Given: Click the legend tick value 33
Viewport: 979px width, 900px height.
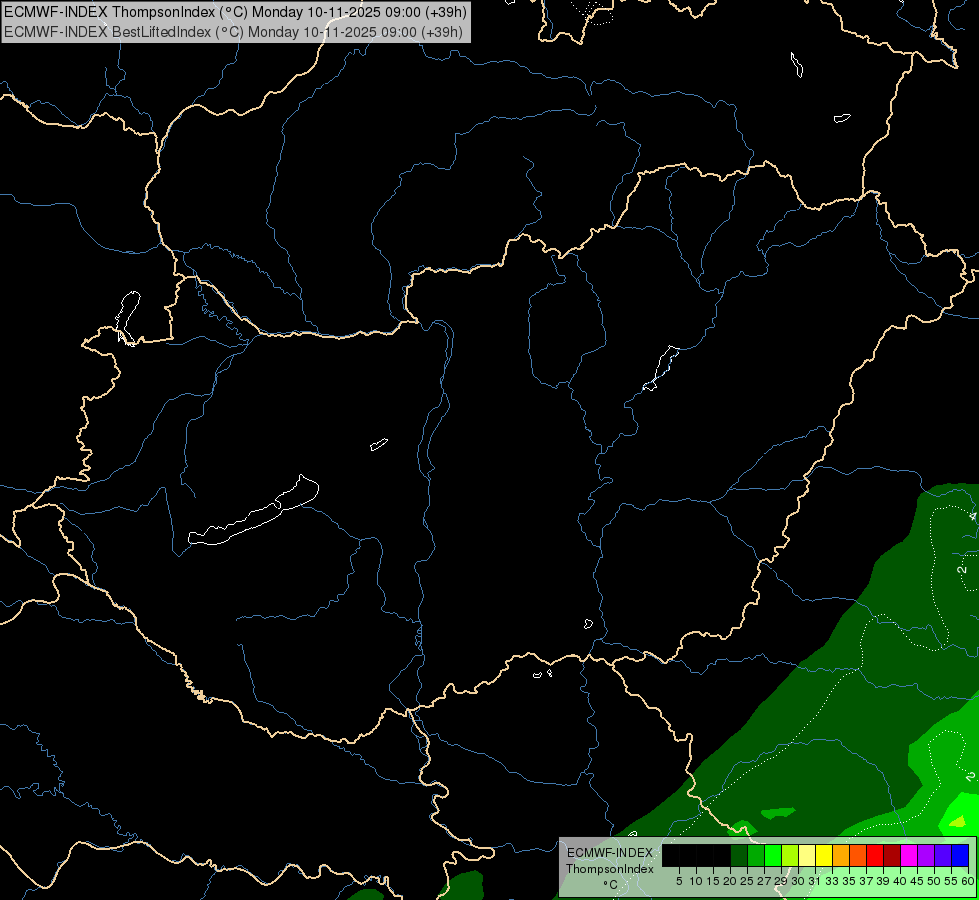Looking at the screenshot, I should tap(832, 881).
